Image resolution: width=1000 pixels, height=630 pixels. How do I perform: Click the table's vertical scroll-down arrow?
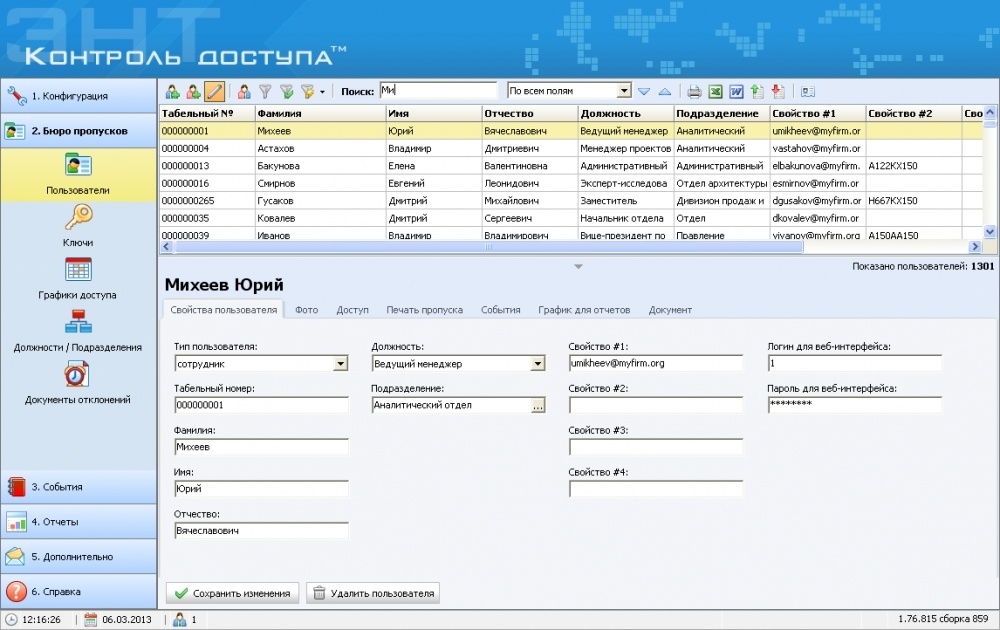(x=990, y=232)
